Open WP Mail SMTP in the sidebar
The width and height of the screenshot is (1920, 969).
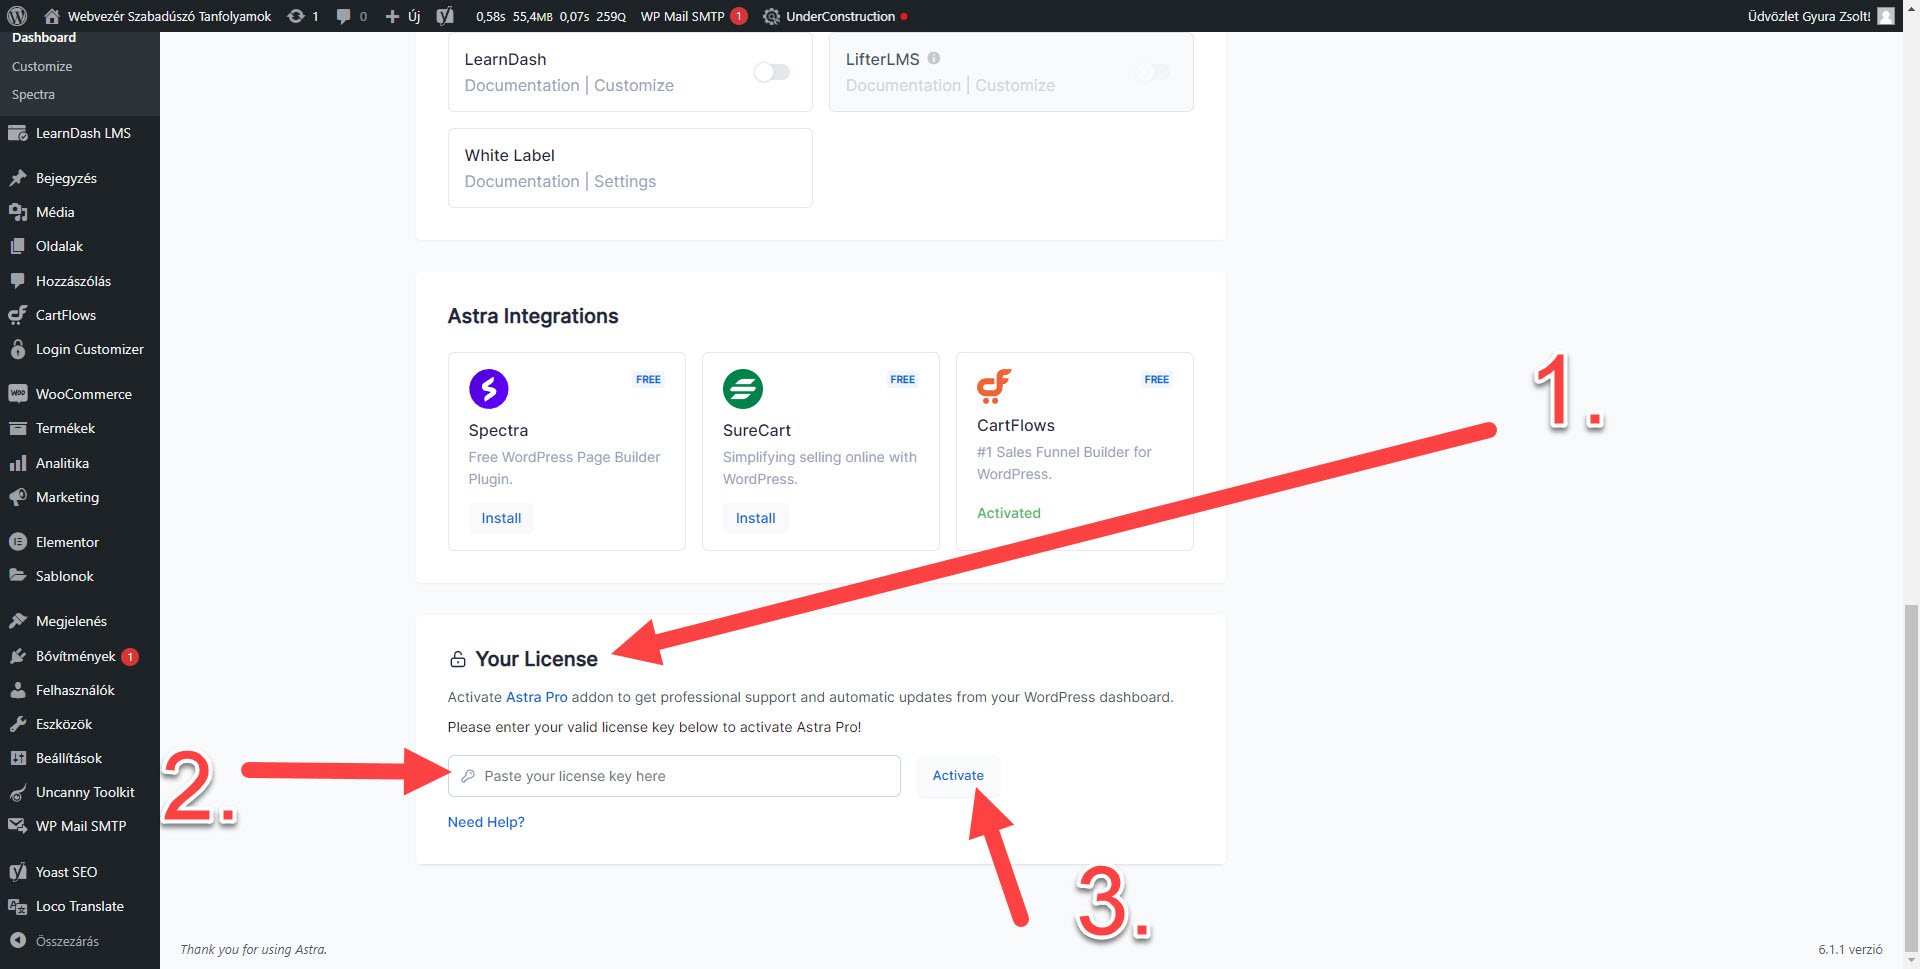click(x=80, y=826)
